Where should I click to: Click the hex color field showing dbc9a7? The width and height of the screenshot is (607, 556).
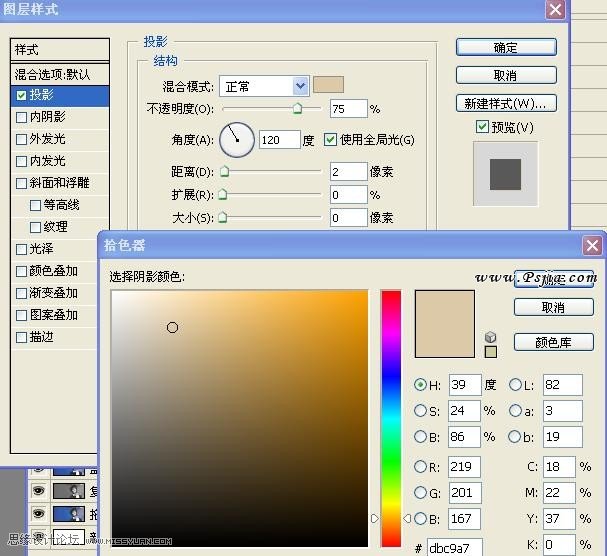click(452, 547)
